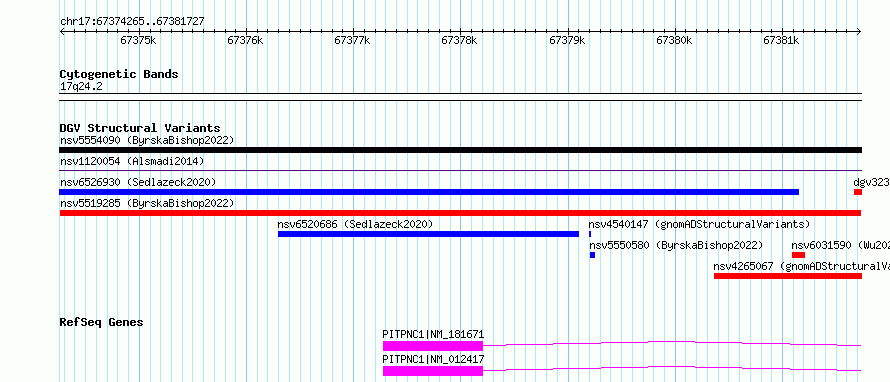Open the PITPNC1|NM_181671 transcript label
The height and width of the screenshot is (382, 890).
434,334
